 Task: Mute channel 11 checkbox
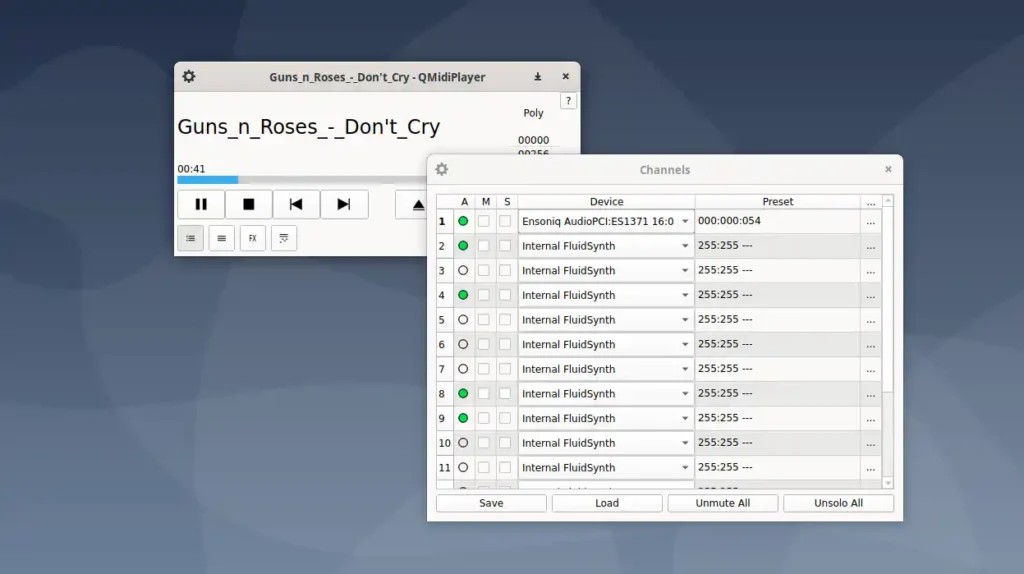484,468
